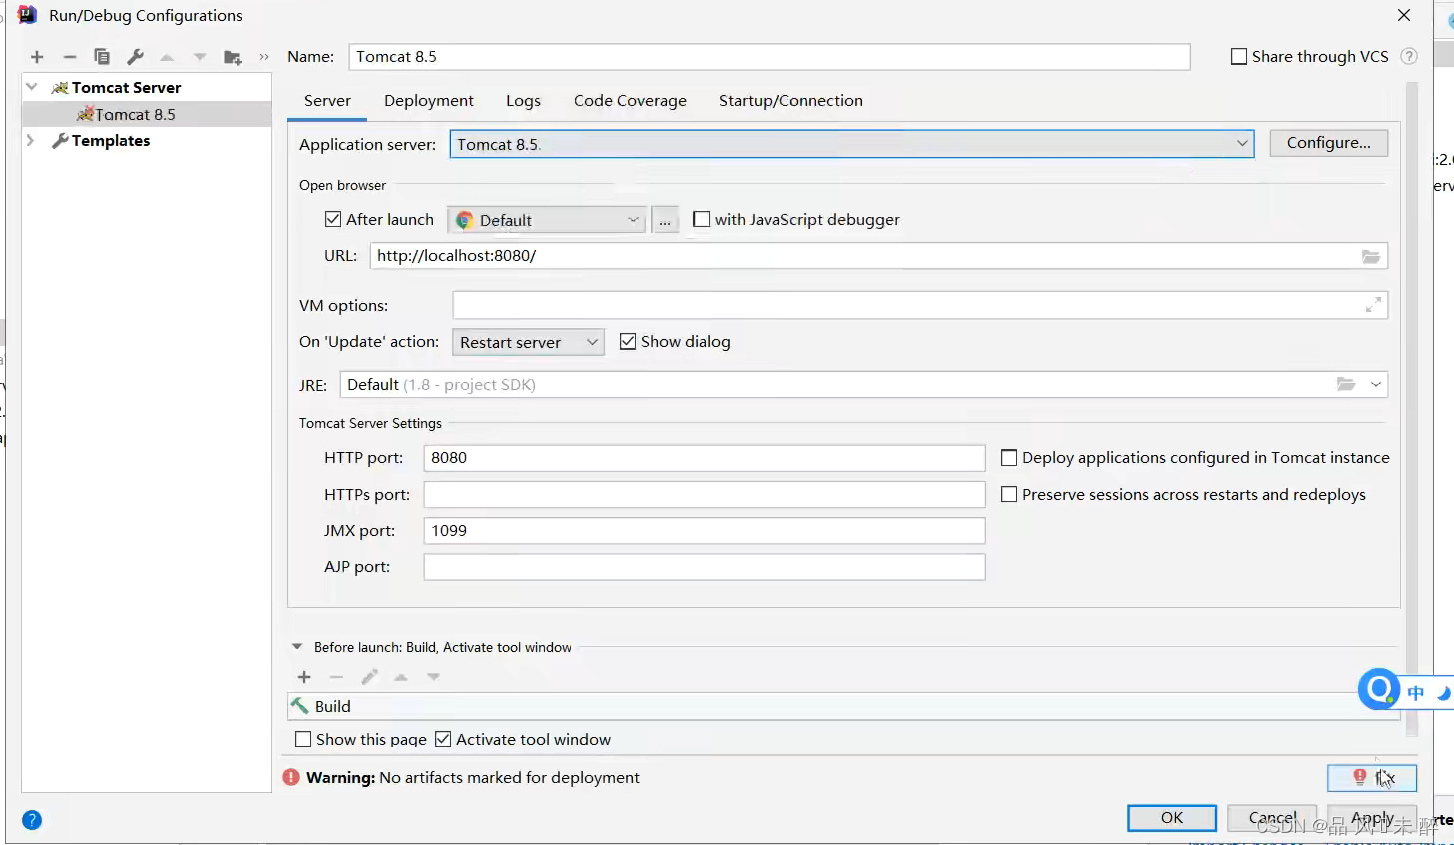1454x845 pixels.
Task: Enable Preserve sessions across restarts and redeploys
Action: pyautogui.click(x=1009, y=495)
